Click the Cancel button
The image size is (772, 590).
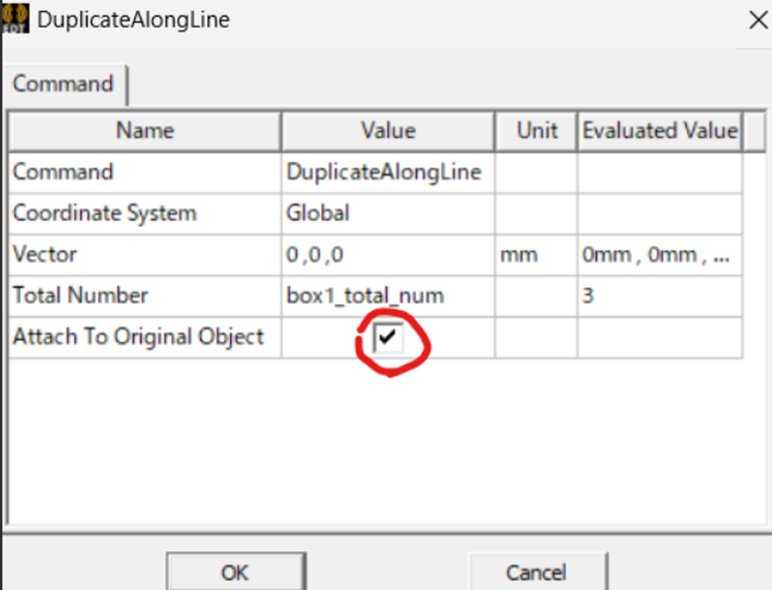coord(536,572)
